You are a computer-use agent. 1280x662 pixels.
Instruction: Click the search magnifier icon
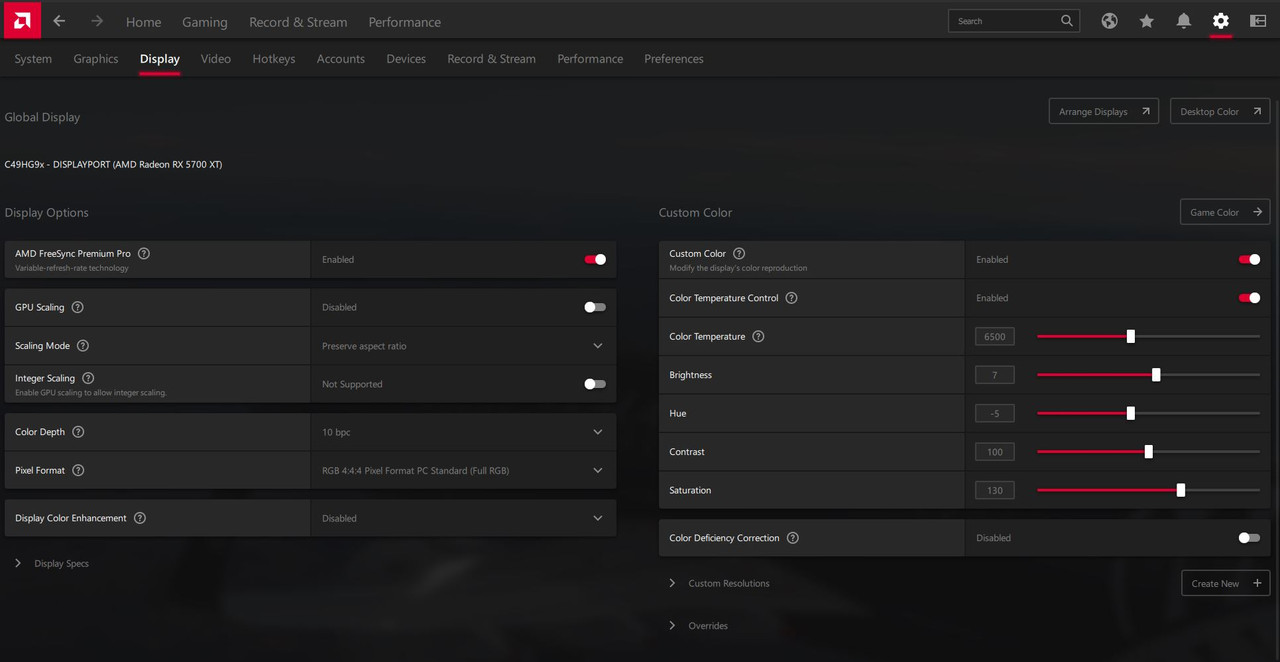(1067, 21)
